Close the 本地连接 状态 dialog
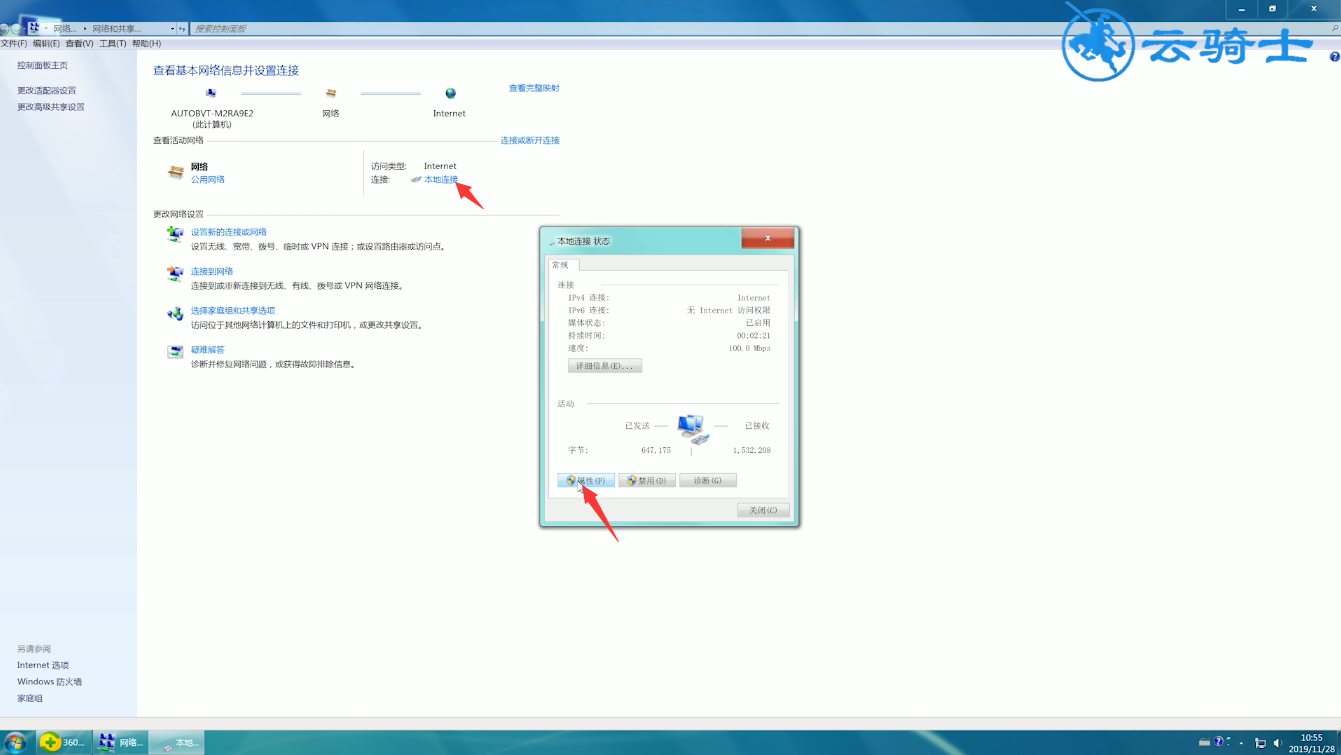 [x=768, y=238]
